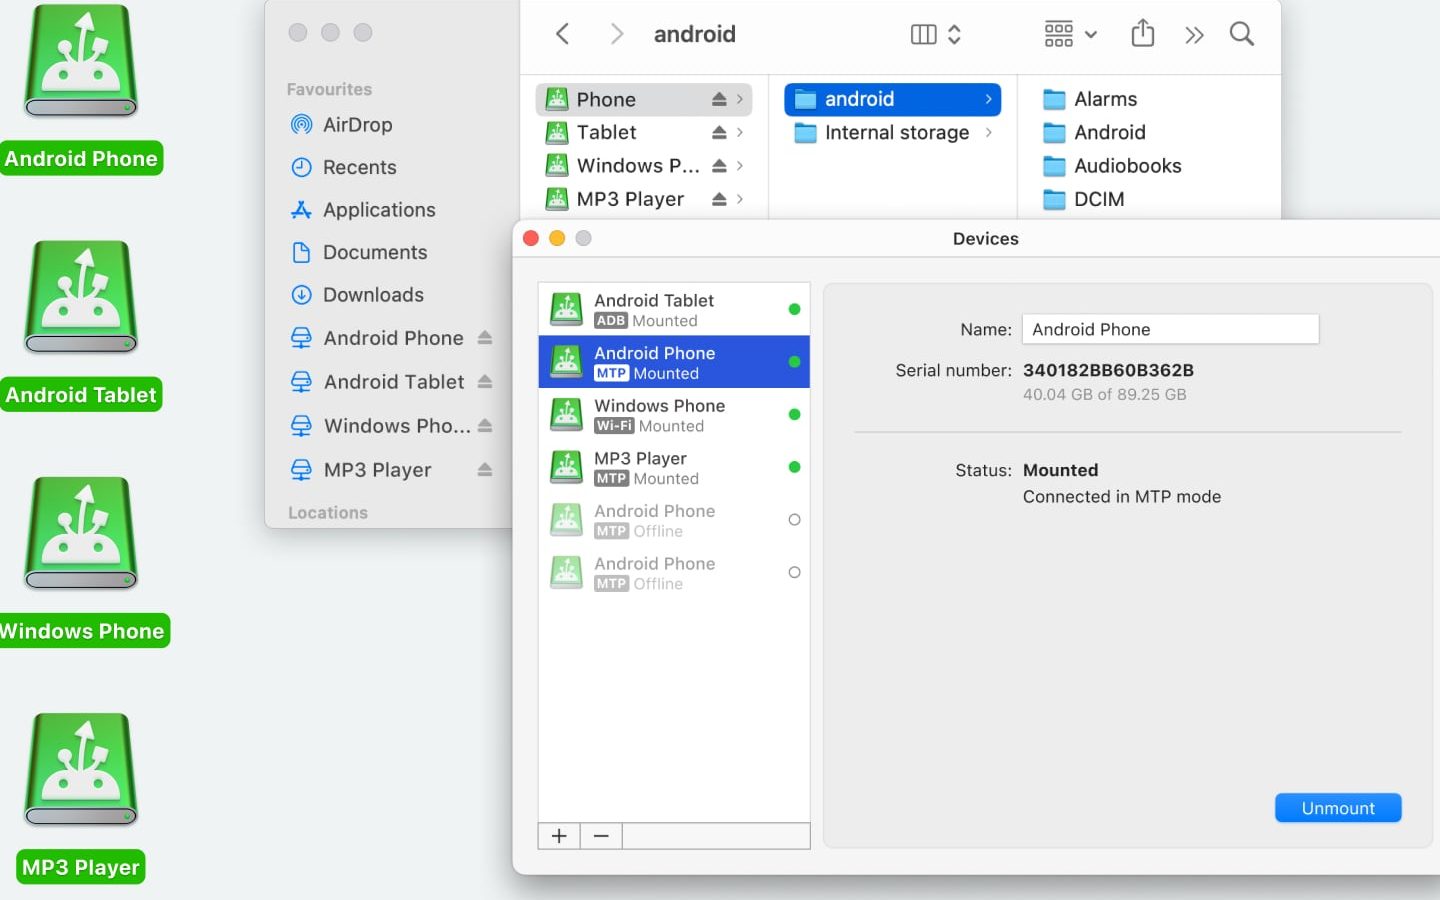The width and height of the screenshot is (1440, 900).
Task: Expand Phone row chevron in Finder
Action: [x=740, y=99]
